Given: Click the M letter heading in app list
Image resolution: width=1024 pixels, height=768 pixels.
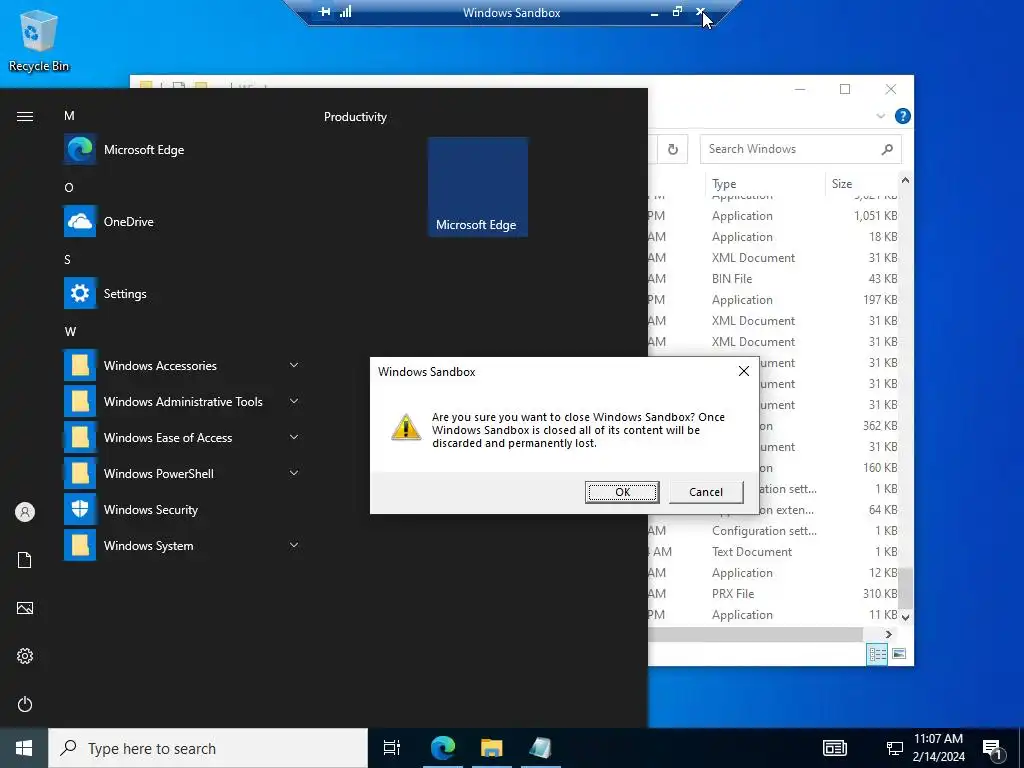Looking at the screenshot, I should pyautogui.click(x=69, y=116).
